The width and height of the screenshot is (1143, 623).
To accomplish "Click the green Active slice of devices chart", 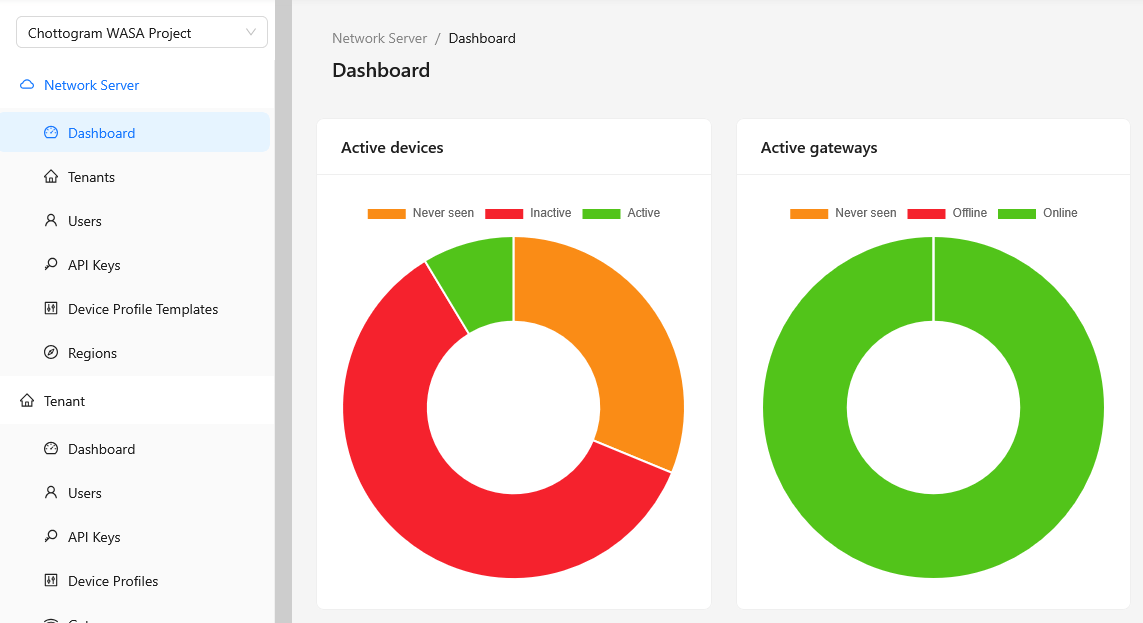I will coord(481,281).
